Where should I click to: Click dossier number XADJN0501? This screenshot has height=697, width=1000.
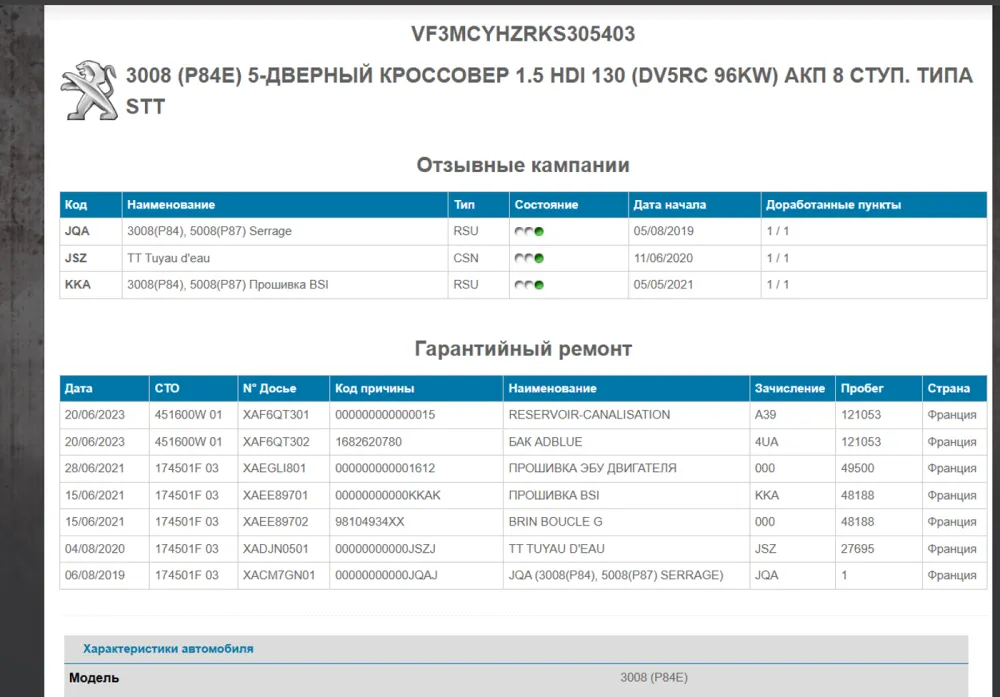276,548
